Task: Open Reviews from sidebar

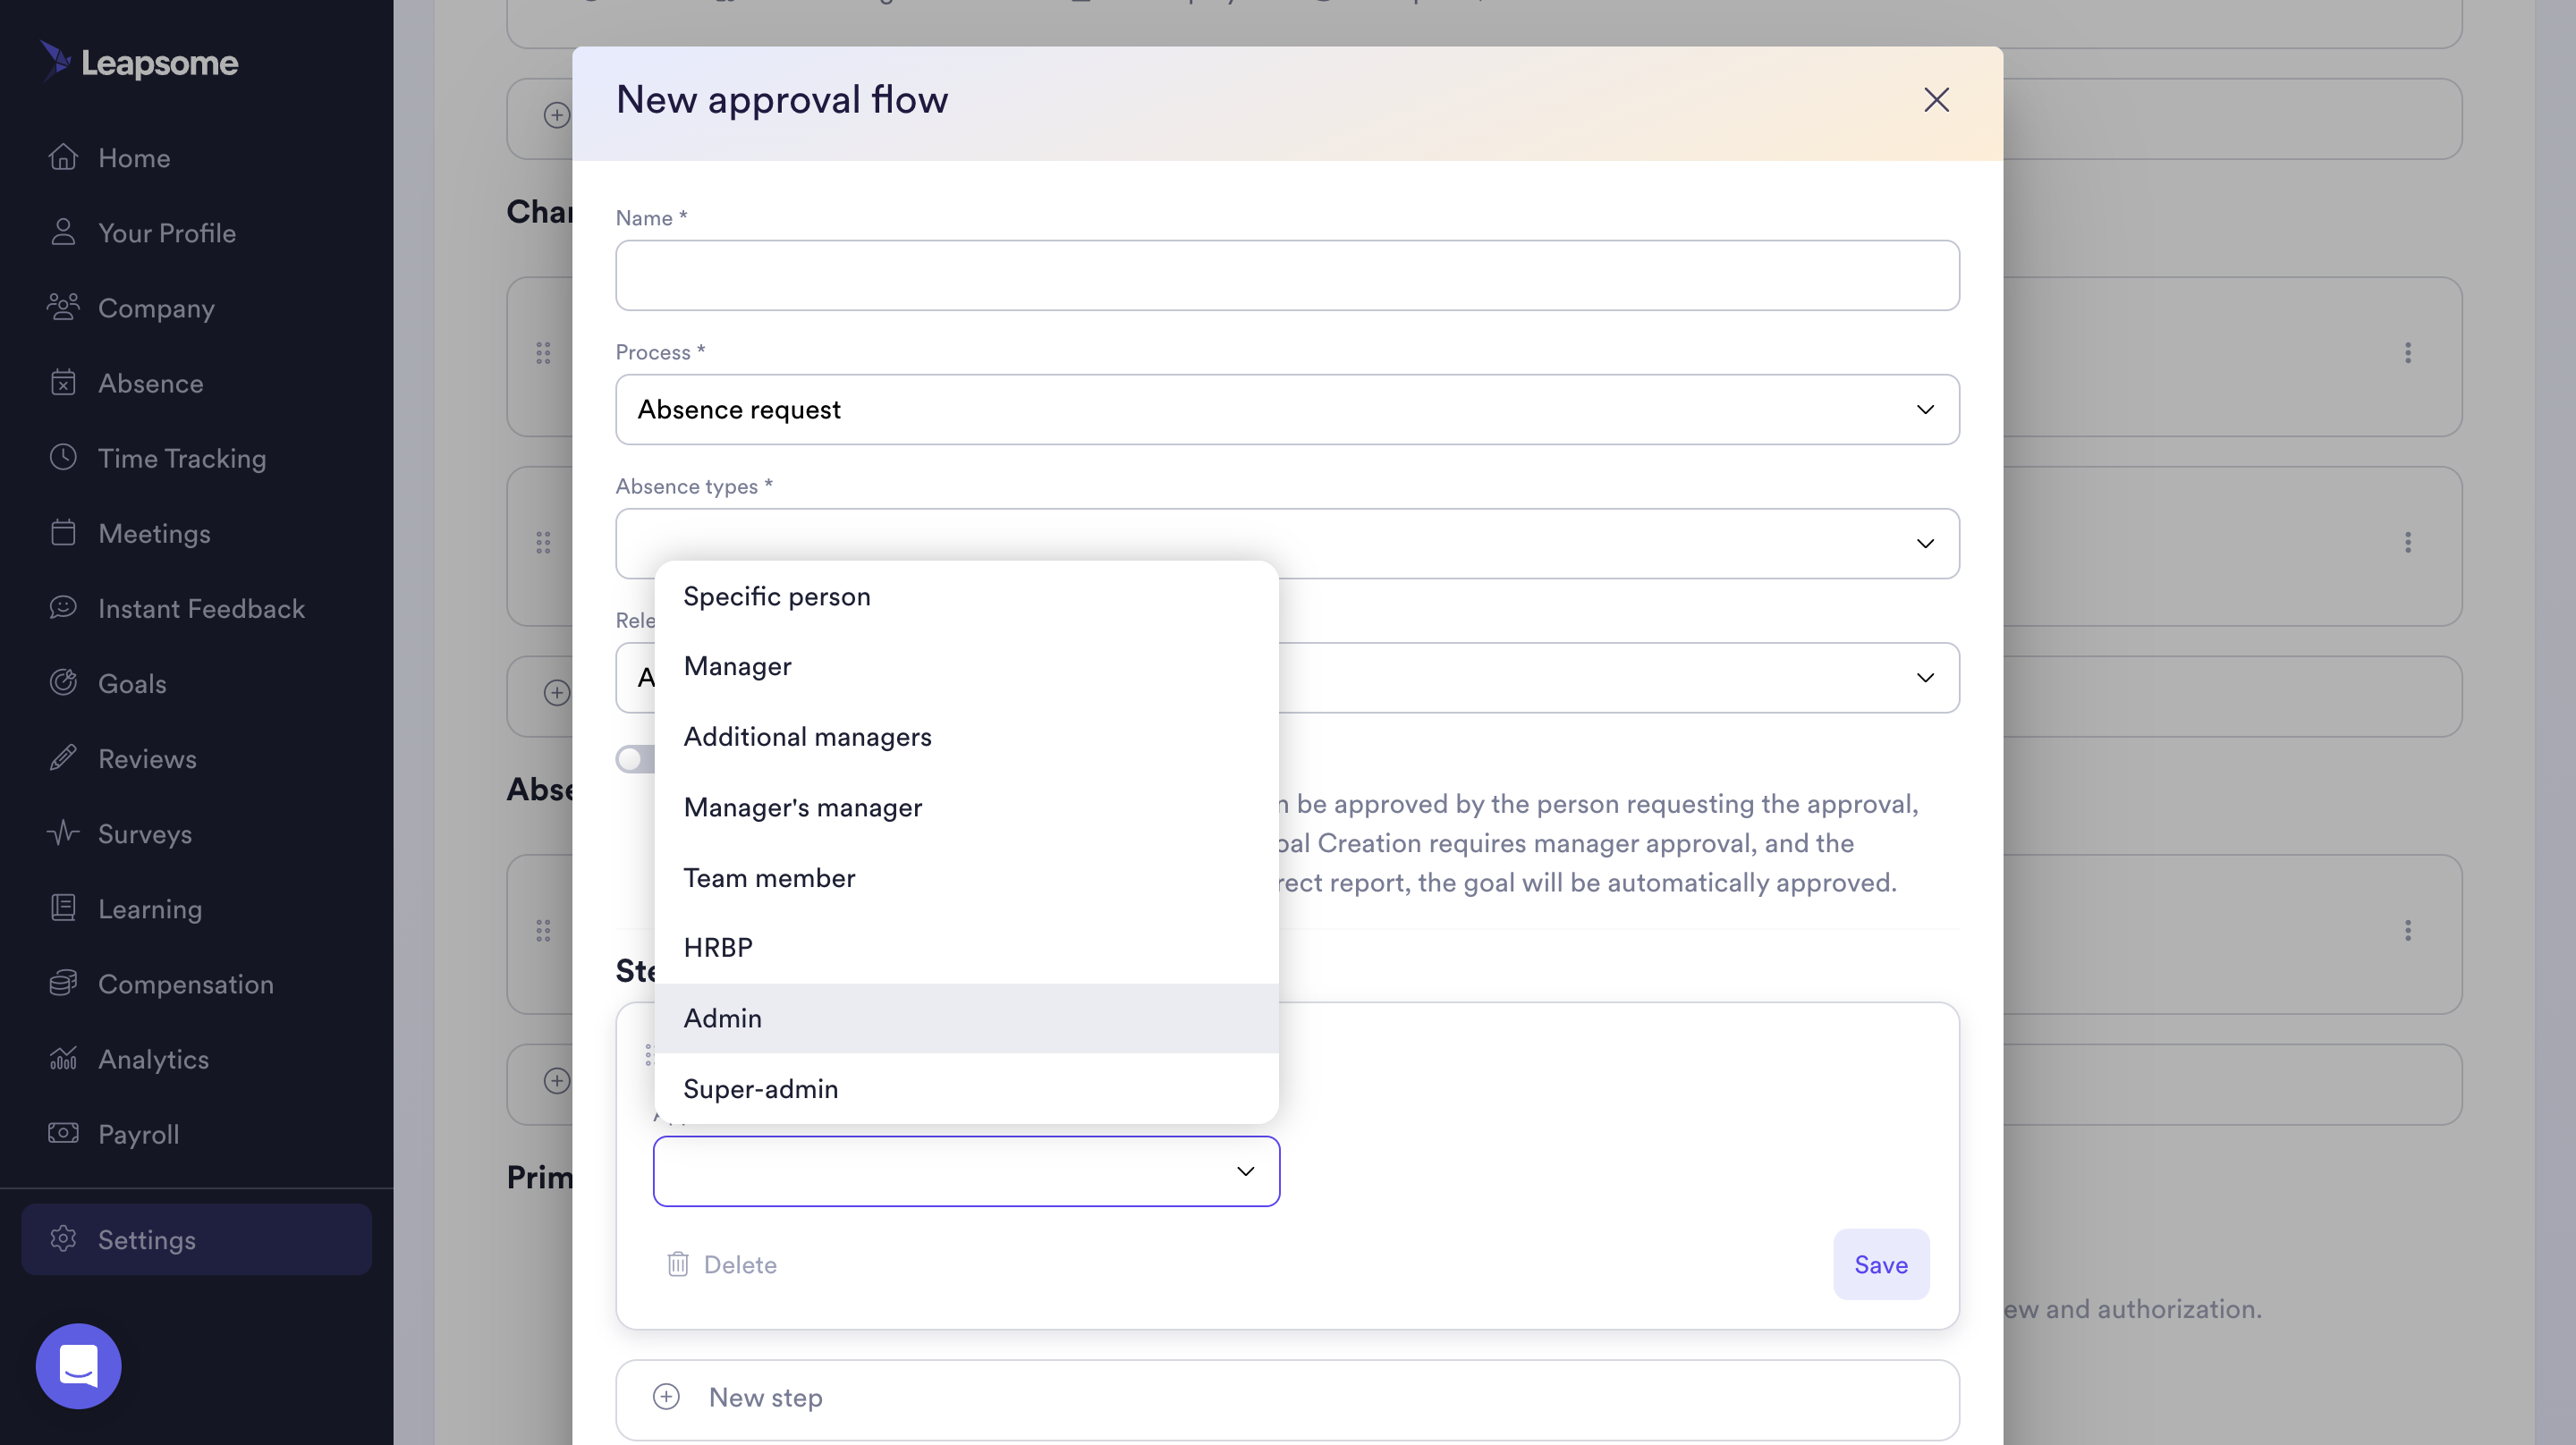Action: coord(147,758)
